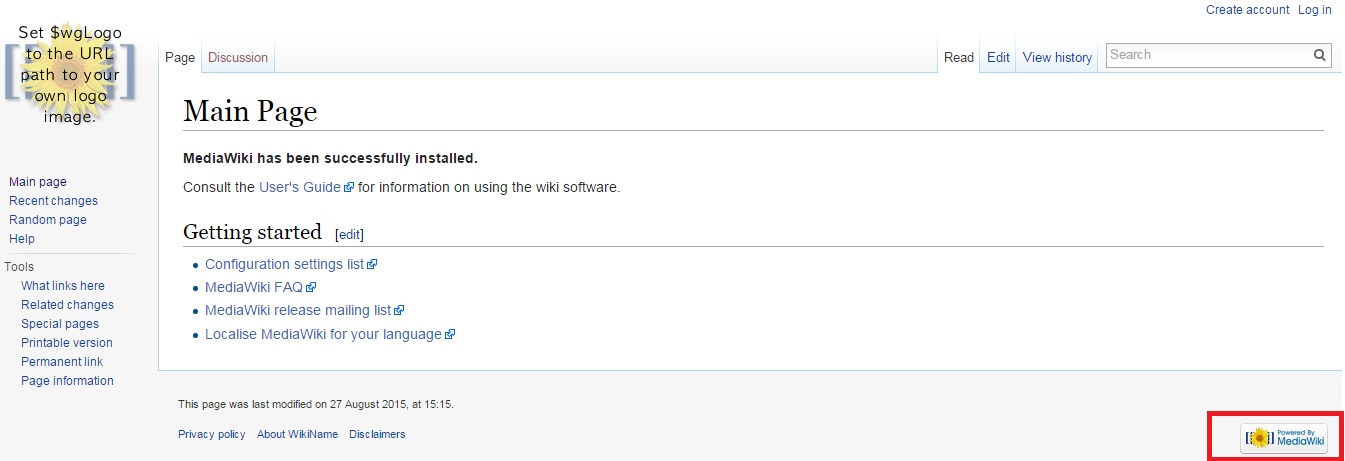Click the search magnifier icon
Viewport: 1345px width, 461px height.
pyautogui.click(x=1320, y=56)
